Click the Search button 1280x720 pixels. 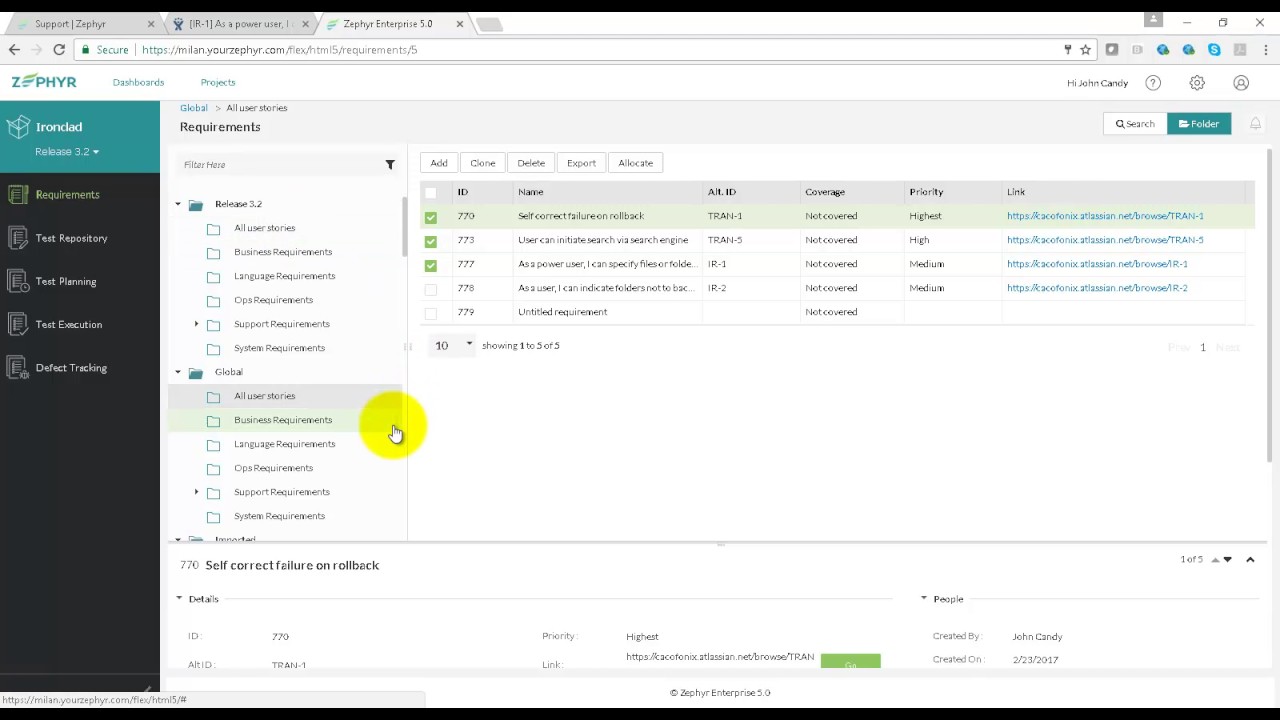[x=1135, y=124]
